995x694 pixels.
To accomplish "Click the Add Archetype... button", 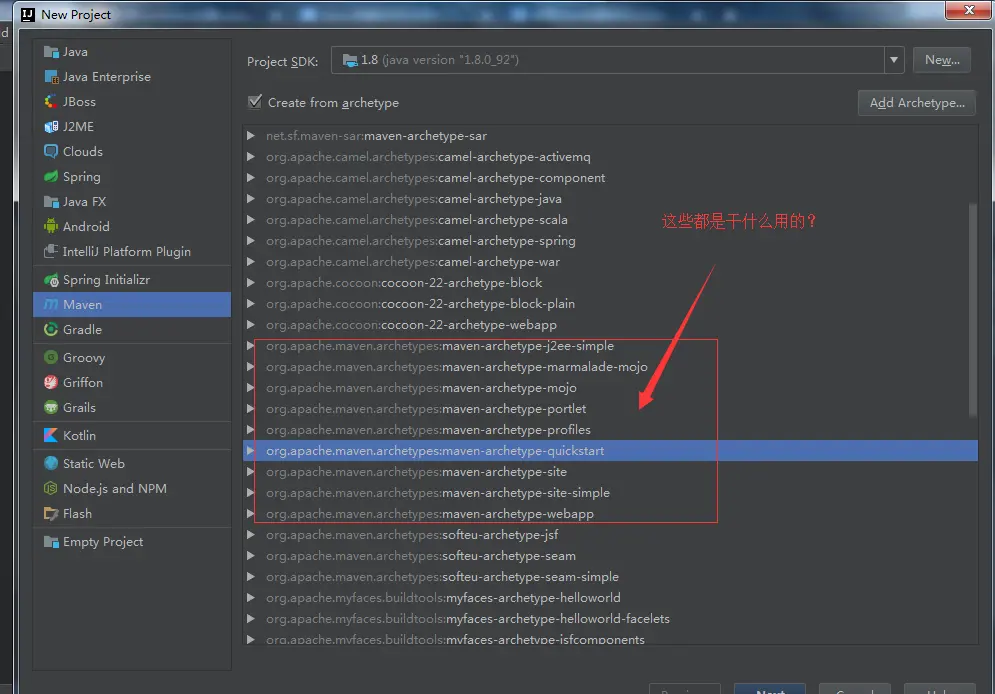I will pos(917,103).
